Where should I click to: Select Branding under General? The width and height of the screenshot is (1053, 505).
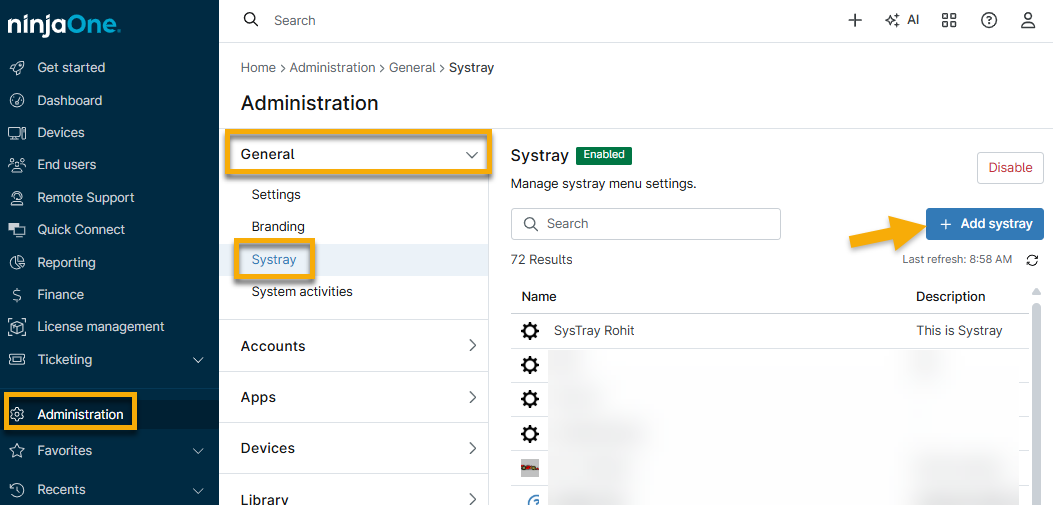pos(278,227)
